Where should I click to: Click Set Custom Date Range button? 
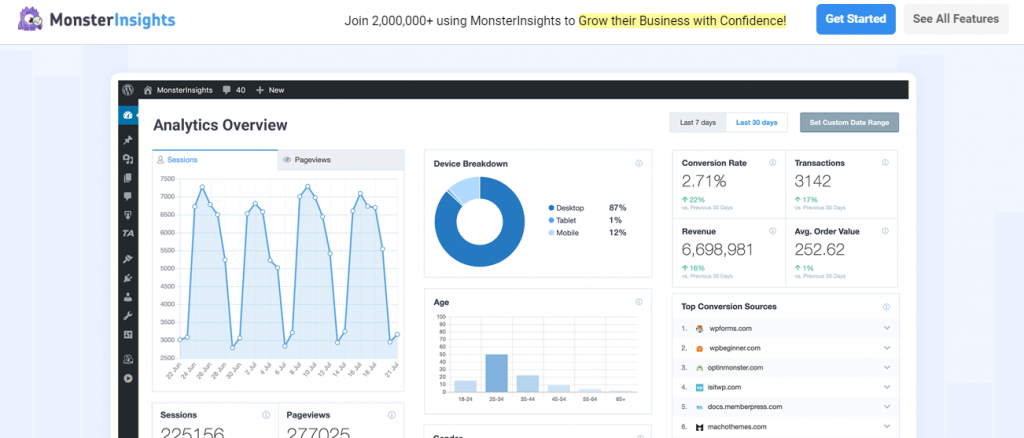point(849,123)
